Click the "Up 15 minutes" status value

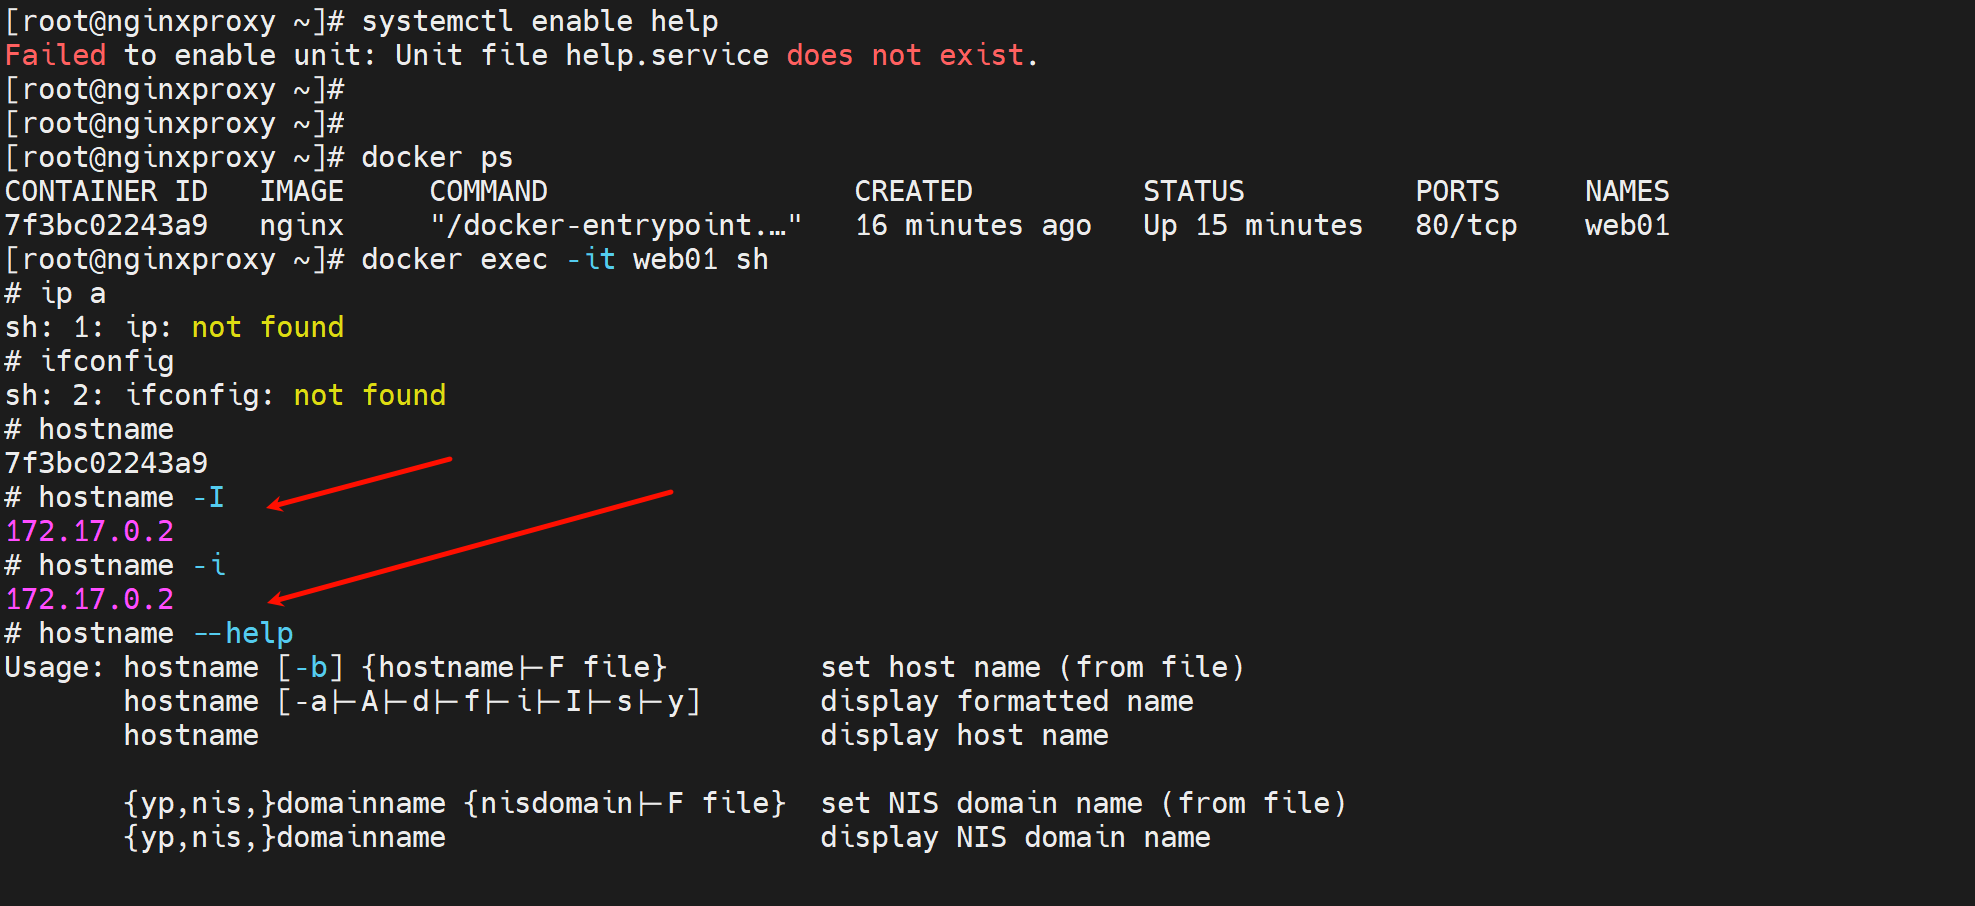pyautogui.click(x=1252, y=226)
